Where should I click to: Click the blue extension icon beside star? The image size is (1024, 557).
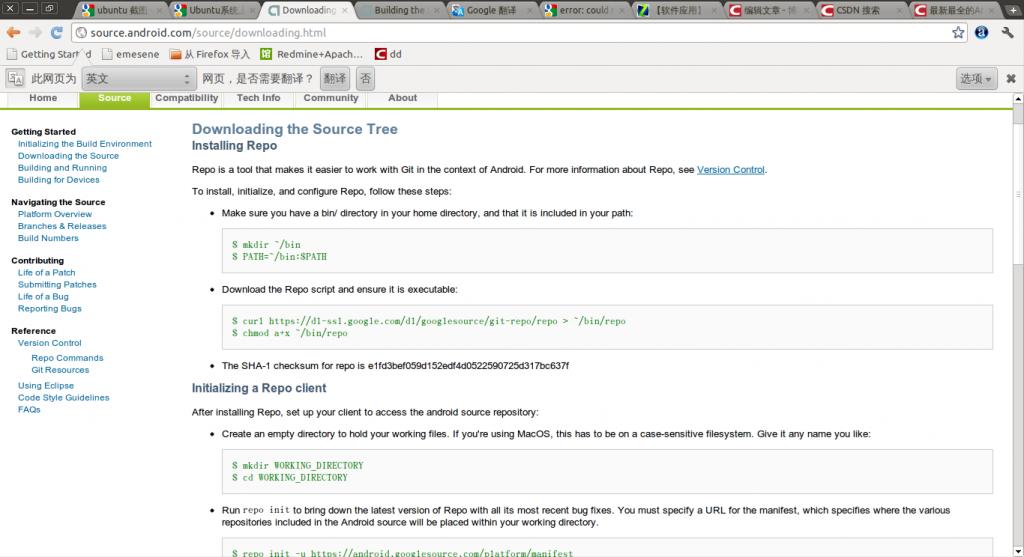[x=981, y=33]
